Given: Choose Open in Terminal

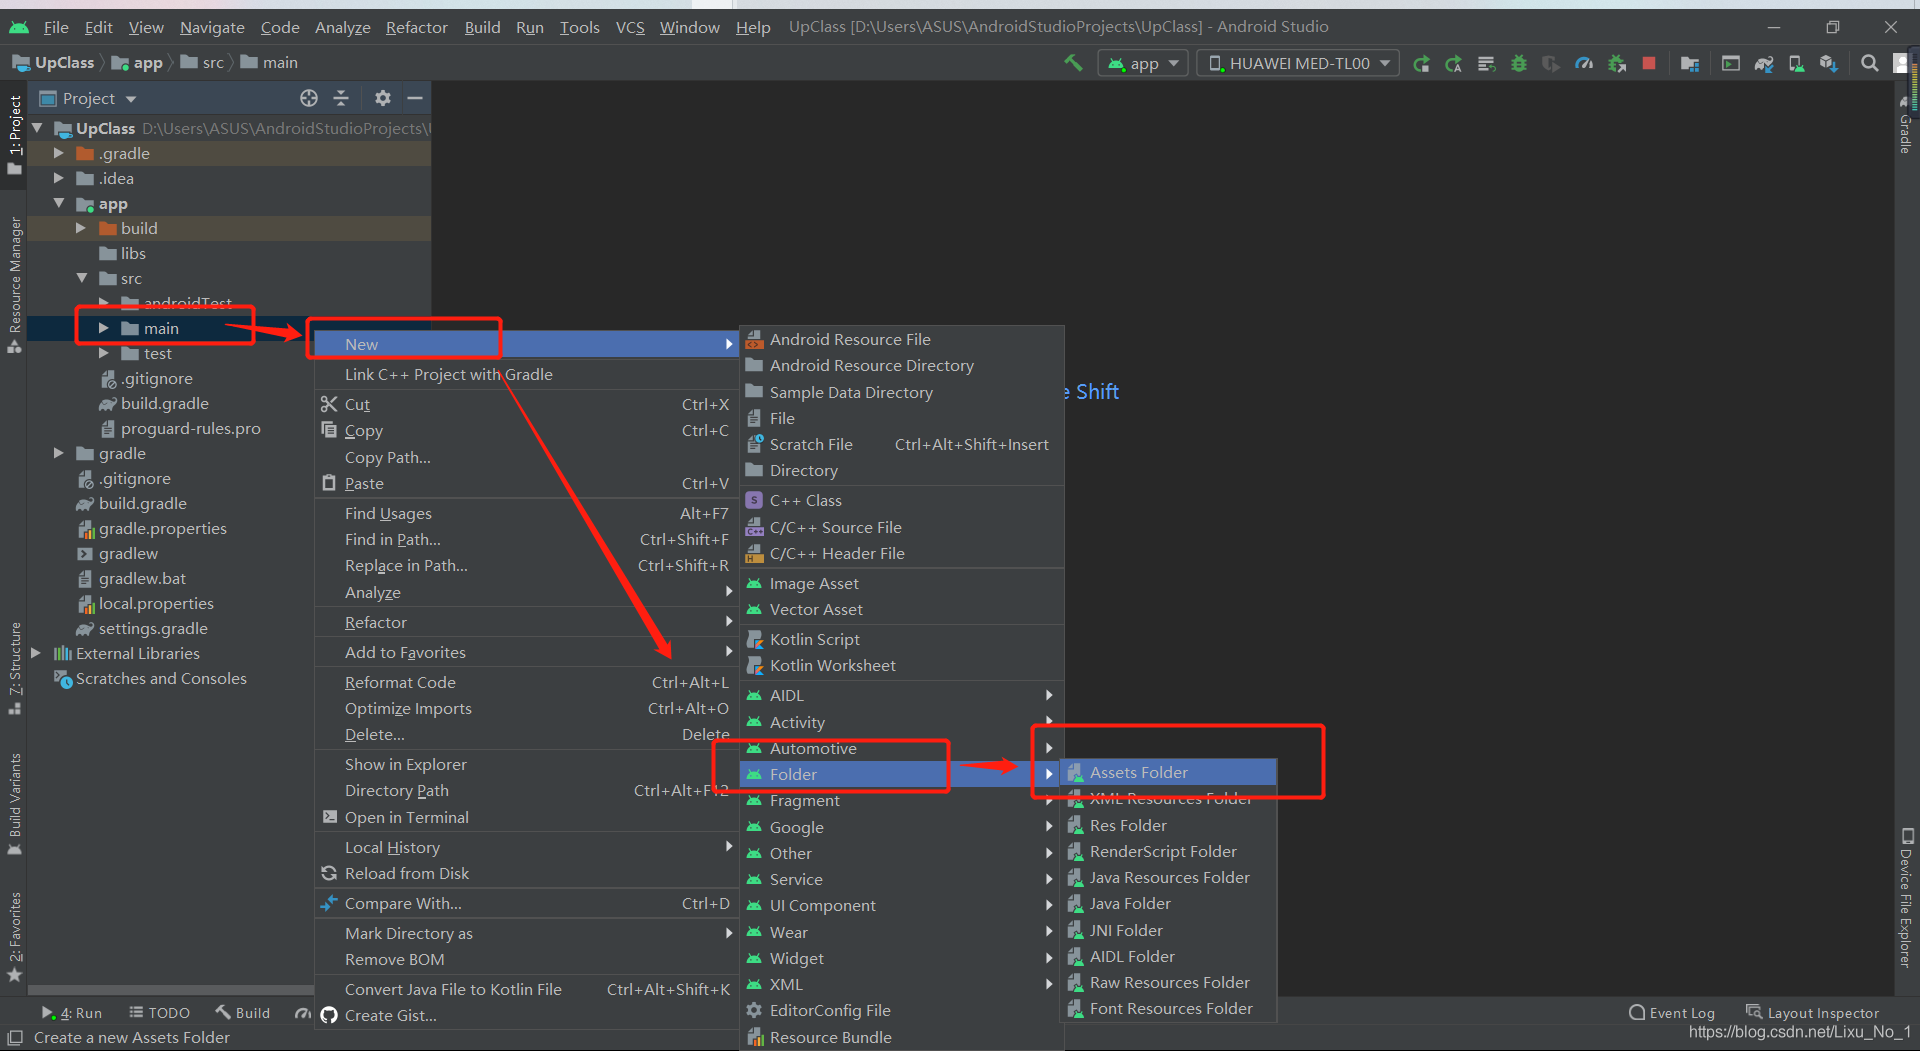Looking at the screenshot, I should coord(526,817).
